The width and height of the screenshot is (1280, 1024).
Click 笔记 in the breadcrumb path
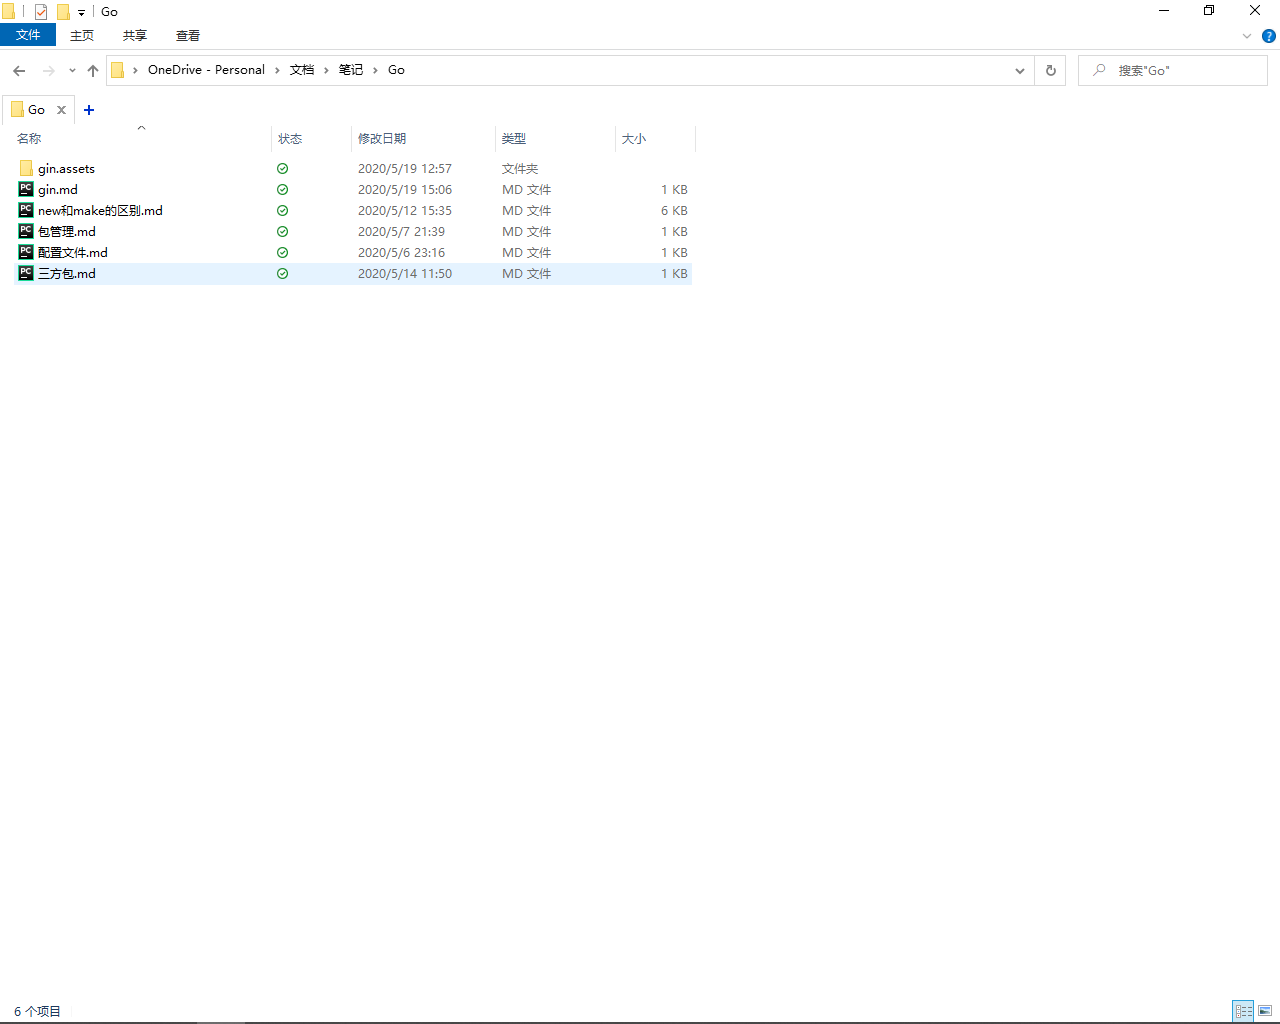click(351, 70)
